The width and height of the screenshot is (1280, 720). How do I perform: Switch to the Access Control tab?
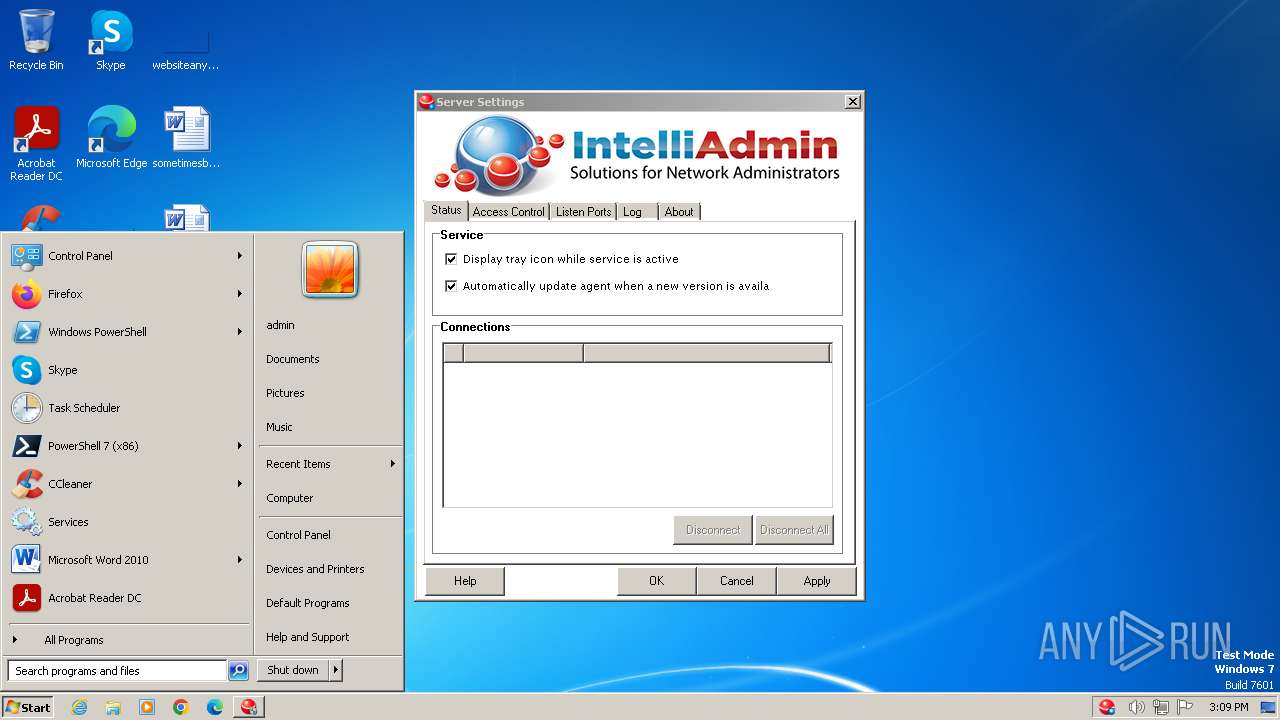[x=509, y=212]
